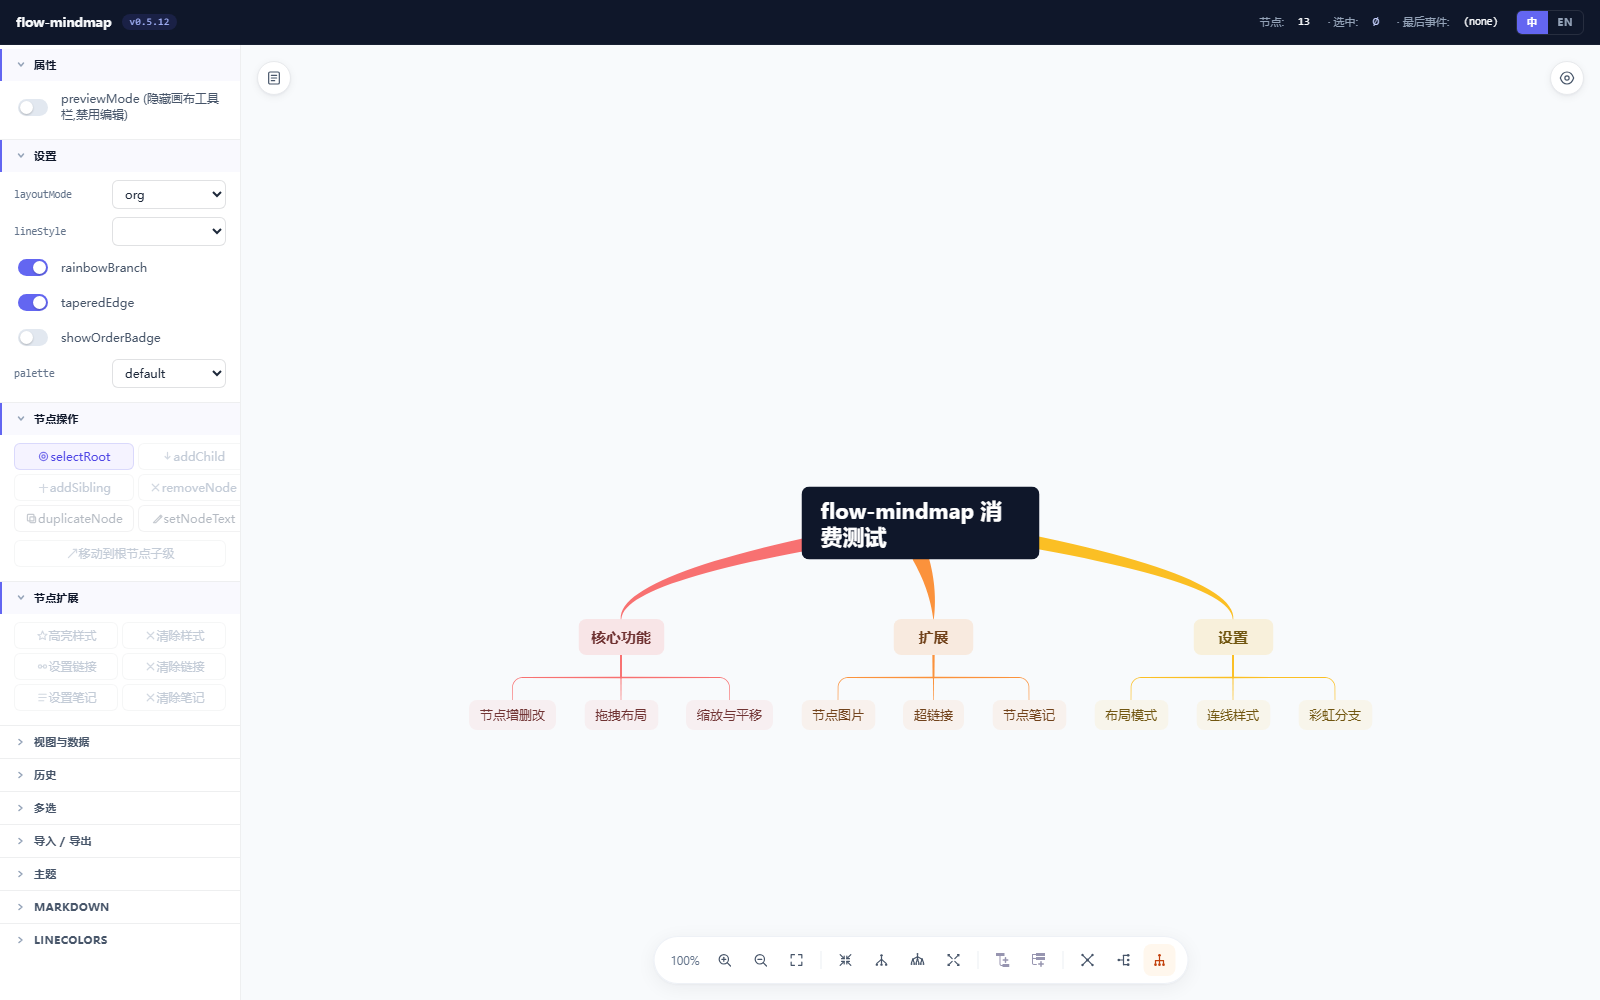Screen dimensions: 1600x1000
Task: Expand the 视图与数据 section
Action: (120, 742)
